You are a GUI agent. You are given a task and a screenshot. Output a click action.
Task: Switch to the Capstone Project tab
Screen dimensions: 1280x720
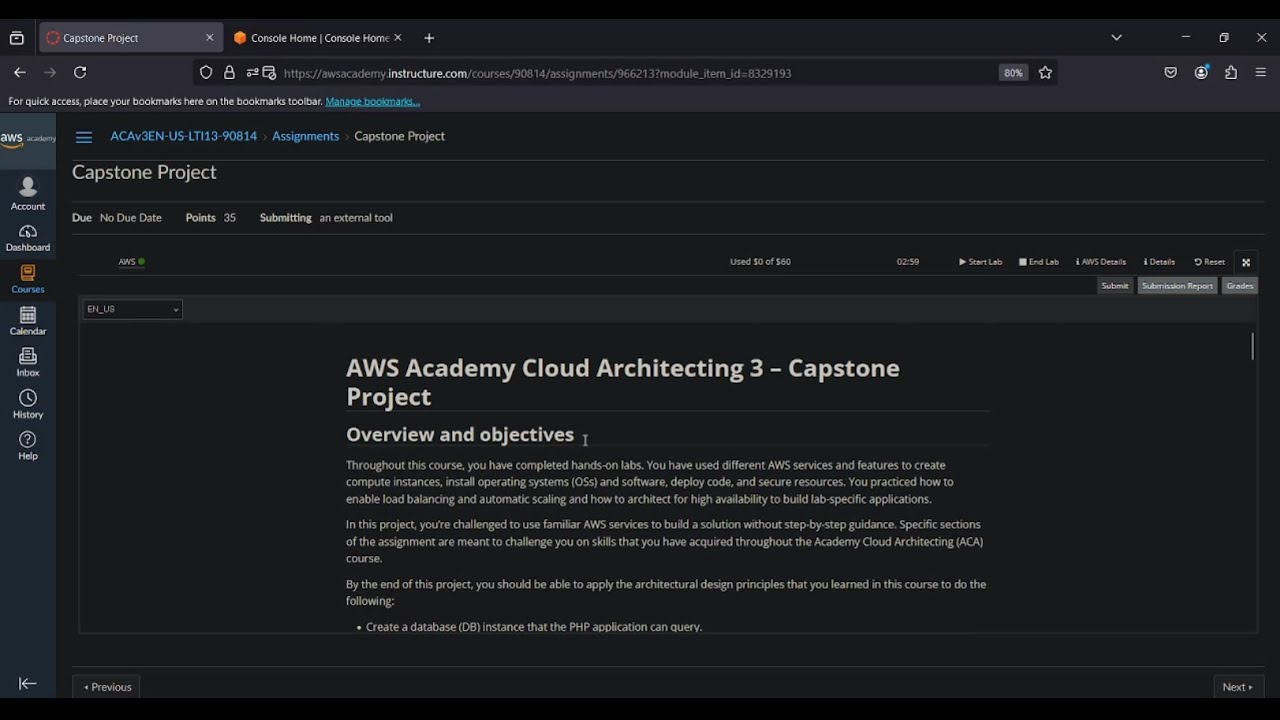(x=128, y=38)
